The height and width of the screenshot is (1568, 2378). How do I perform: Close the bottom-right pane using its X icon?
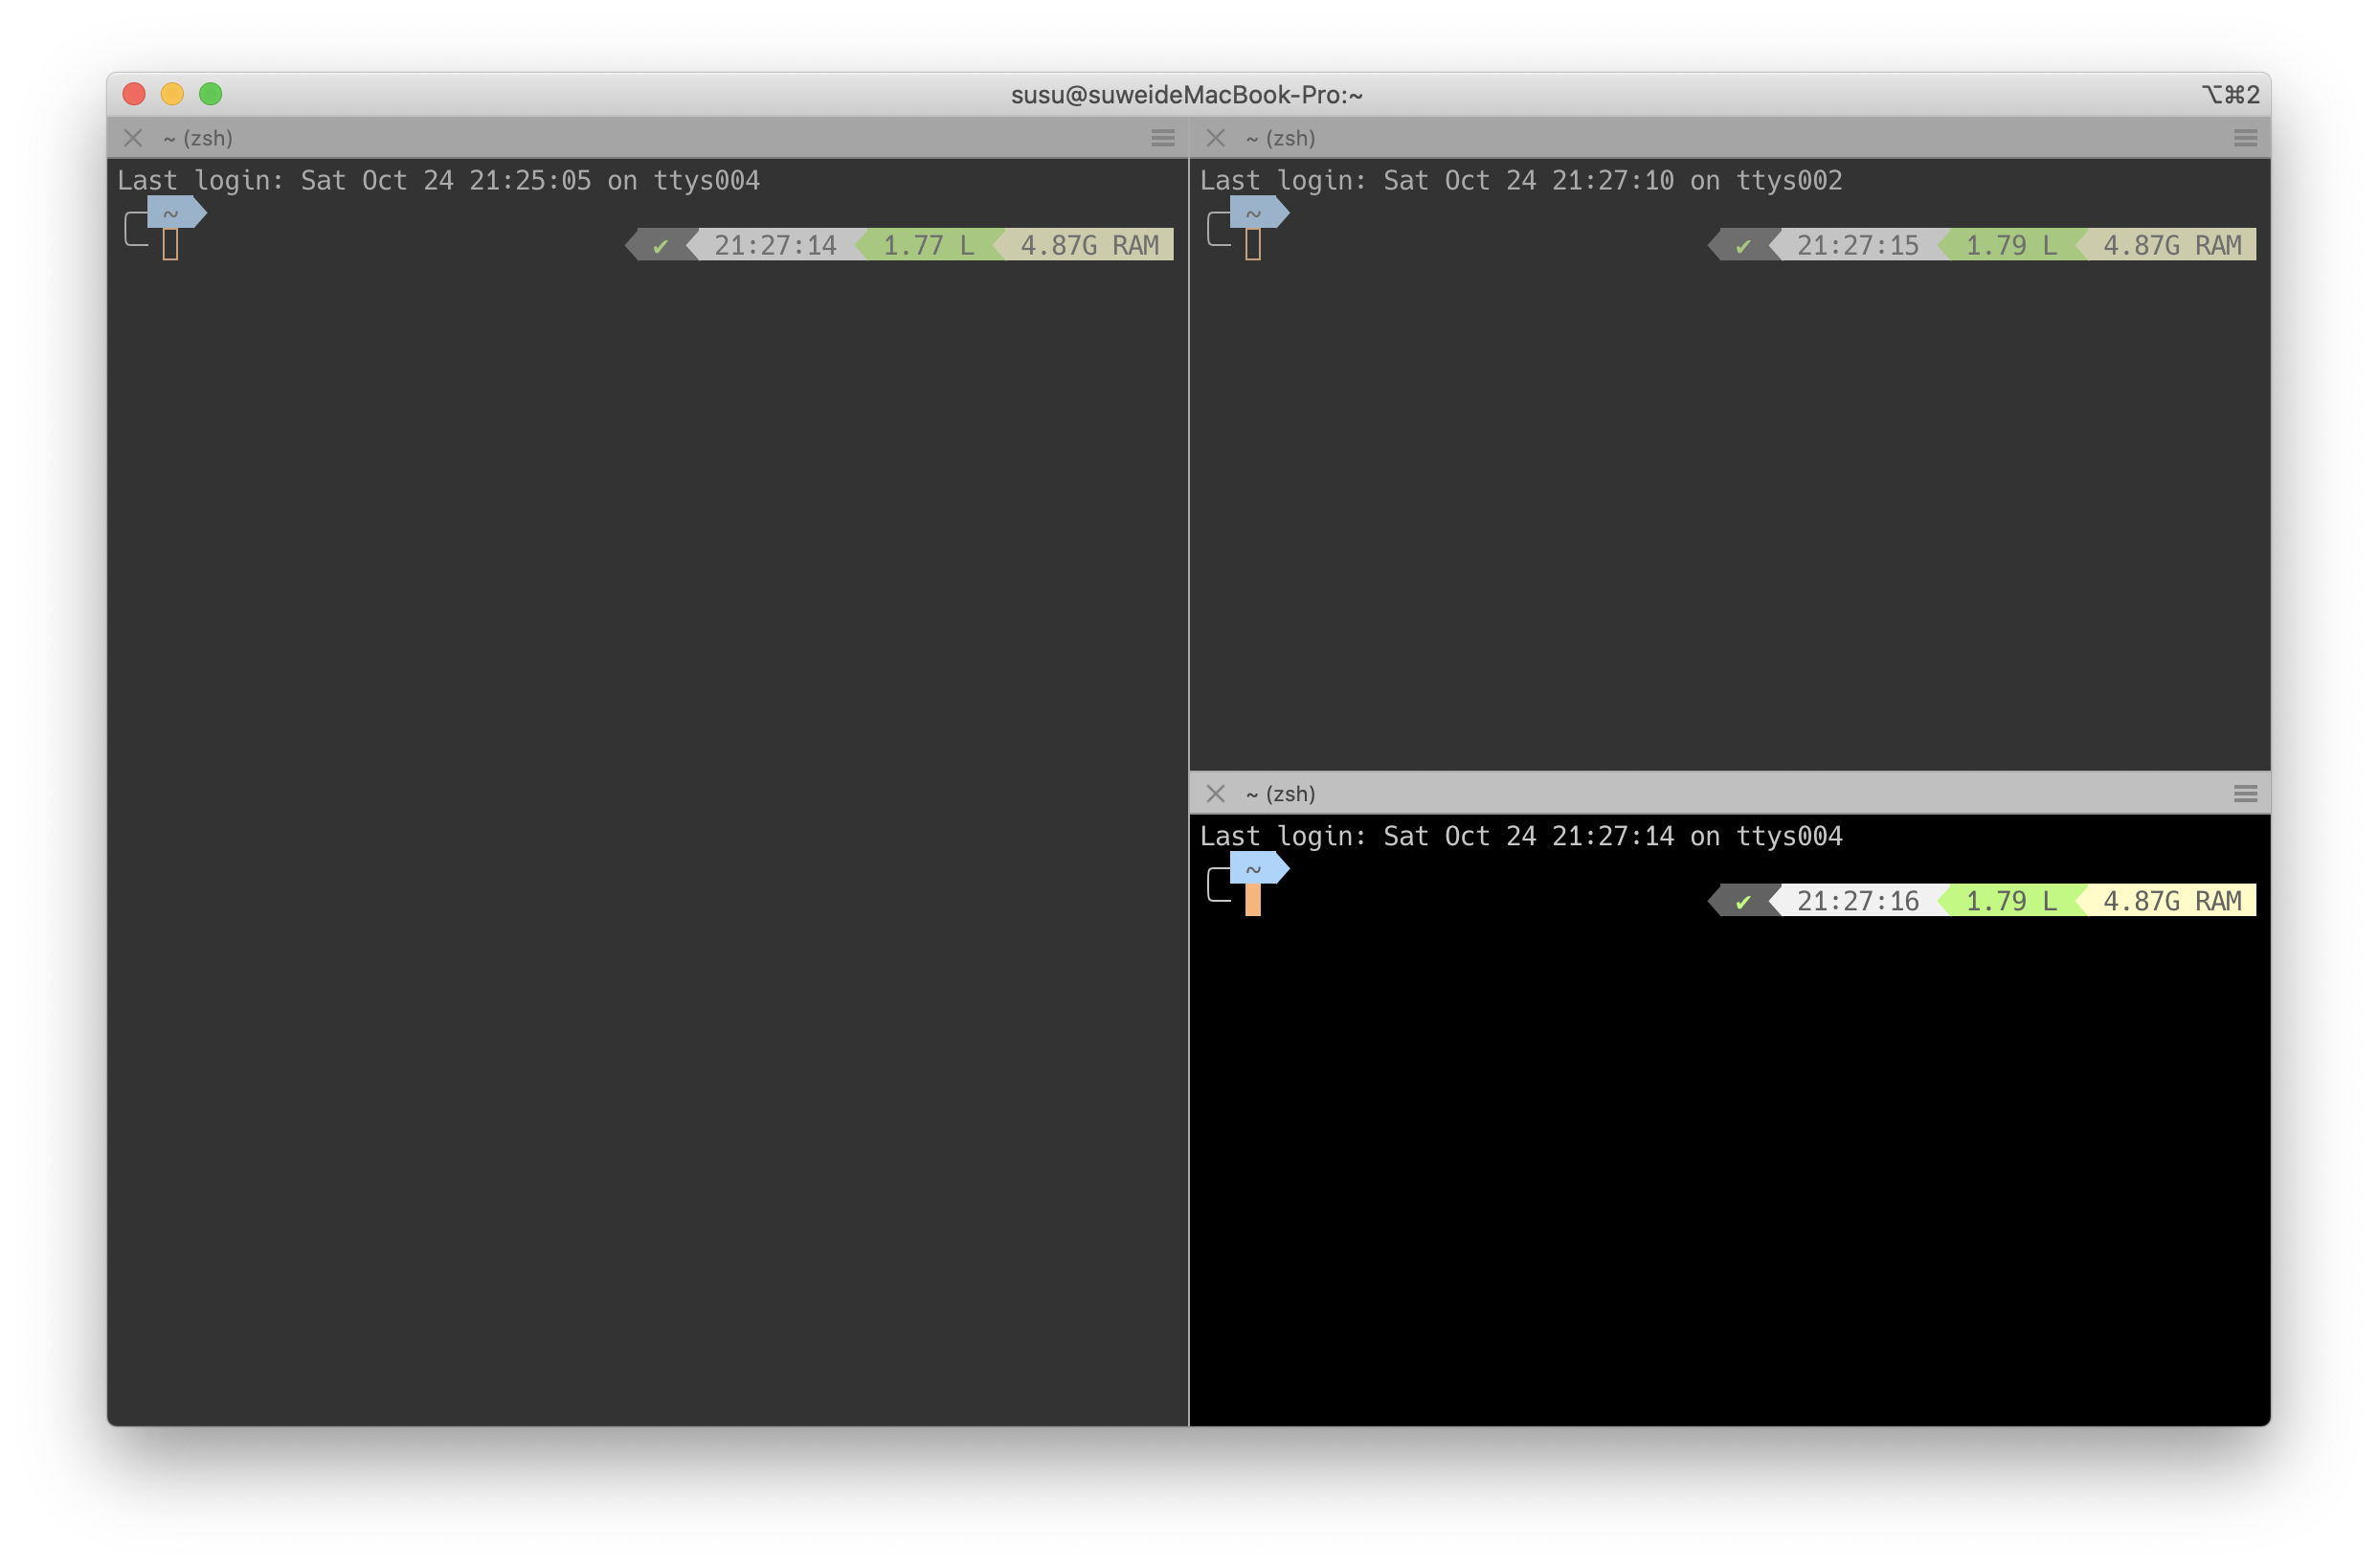[x=1215, y=793]
